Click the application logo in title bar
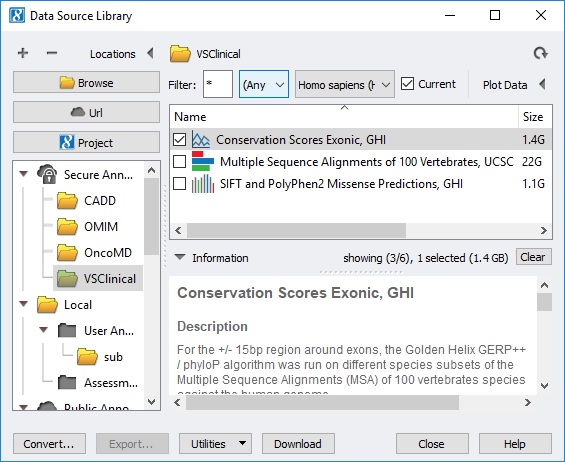The width and height of the screenshot is (565, 462). 17,15
